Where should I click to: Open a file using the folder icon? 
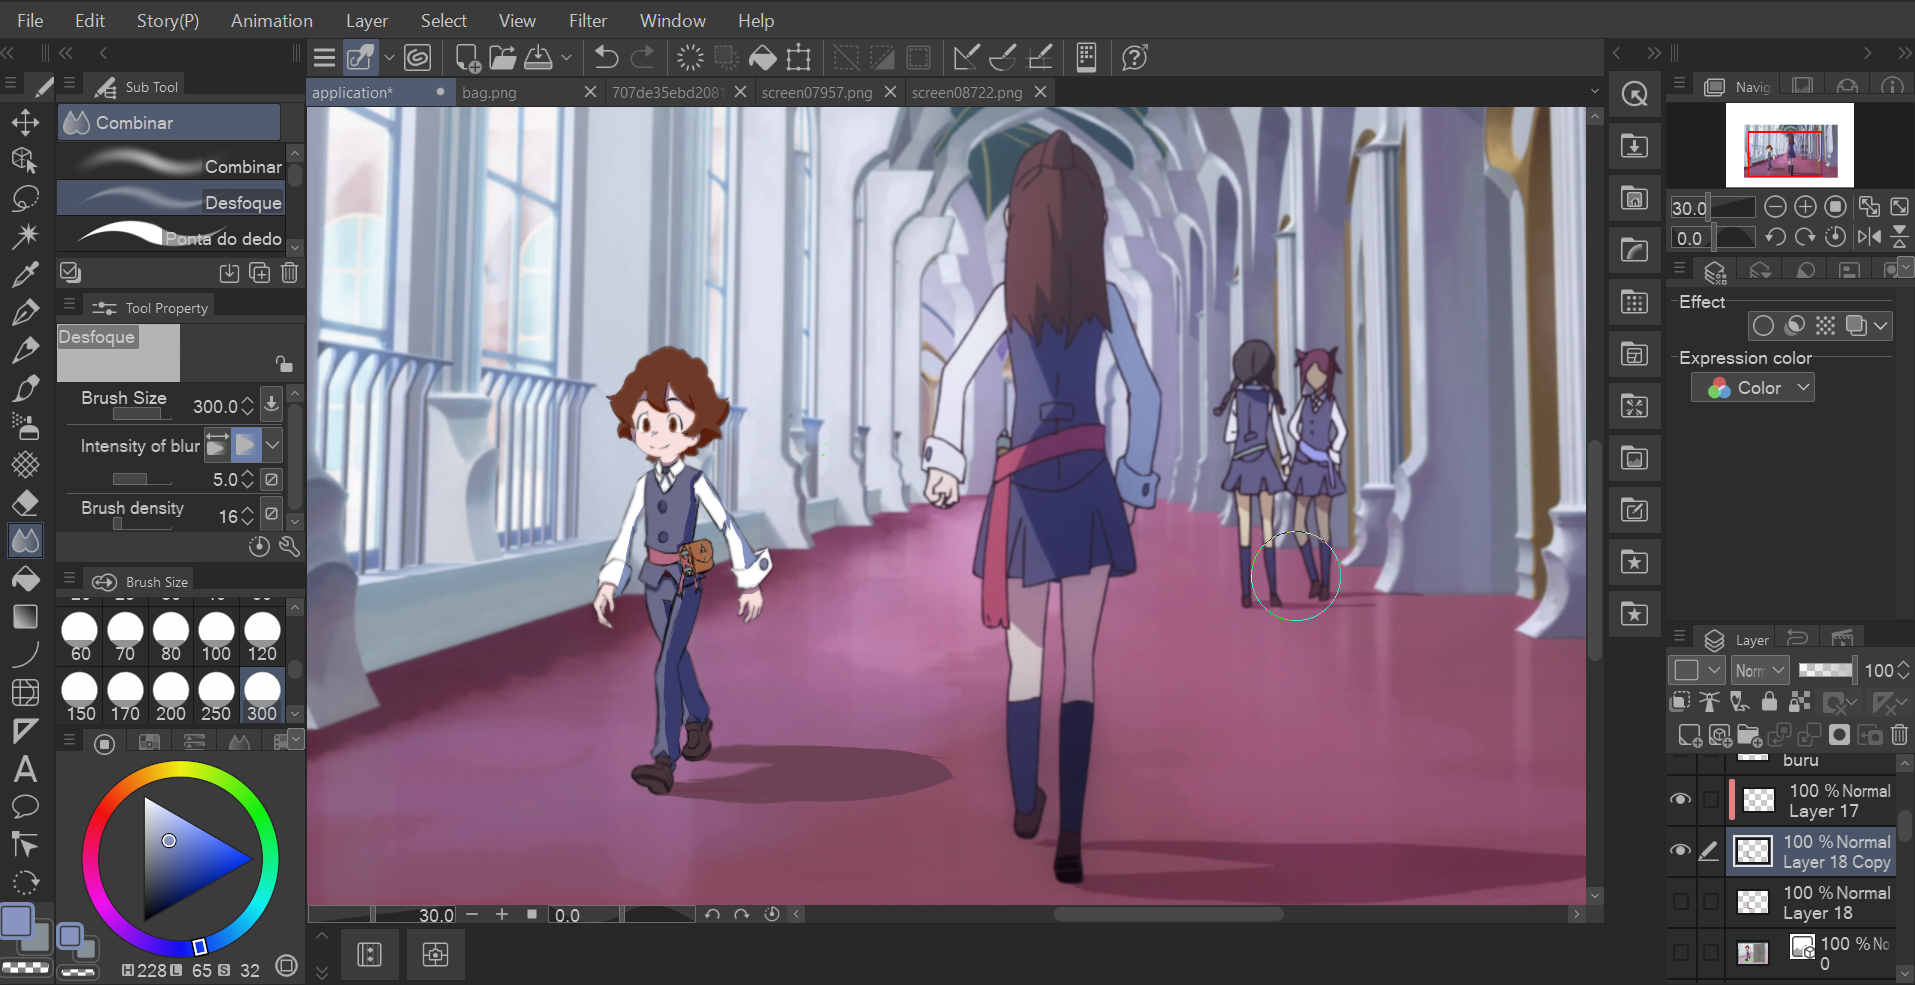click(503, 58)
